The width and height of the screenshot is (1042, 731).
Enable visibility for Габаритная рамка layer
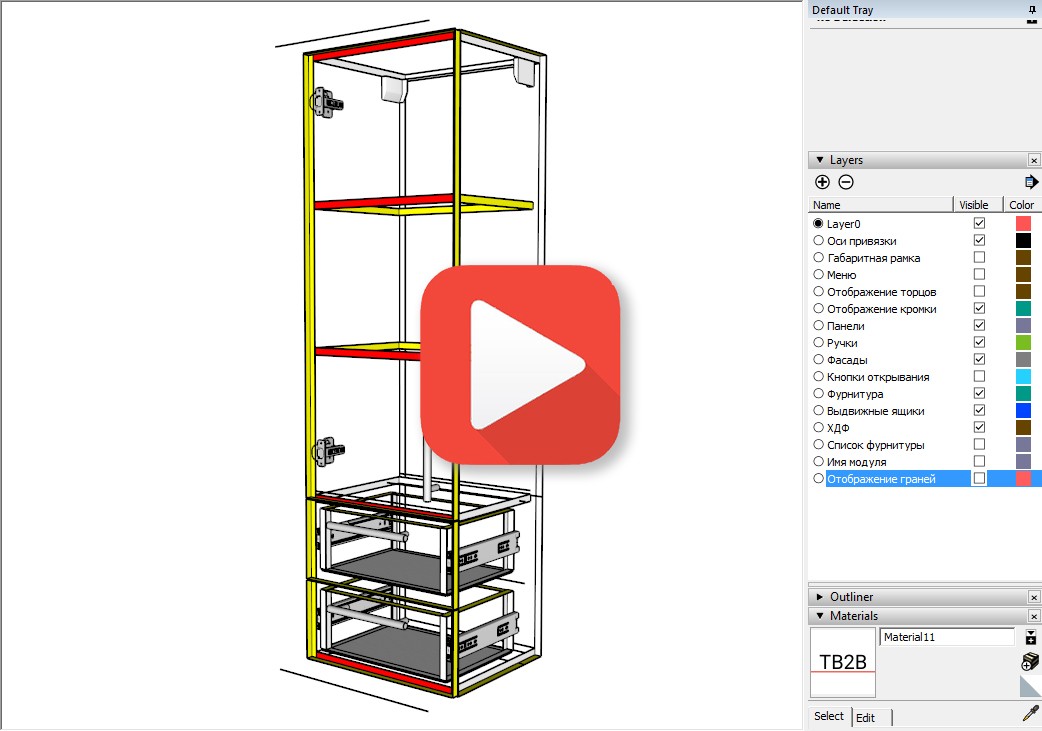click(979, 258)
